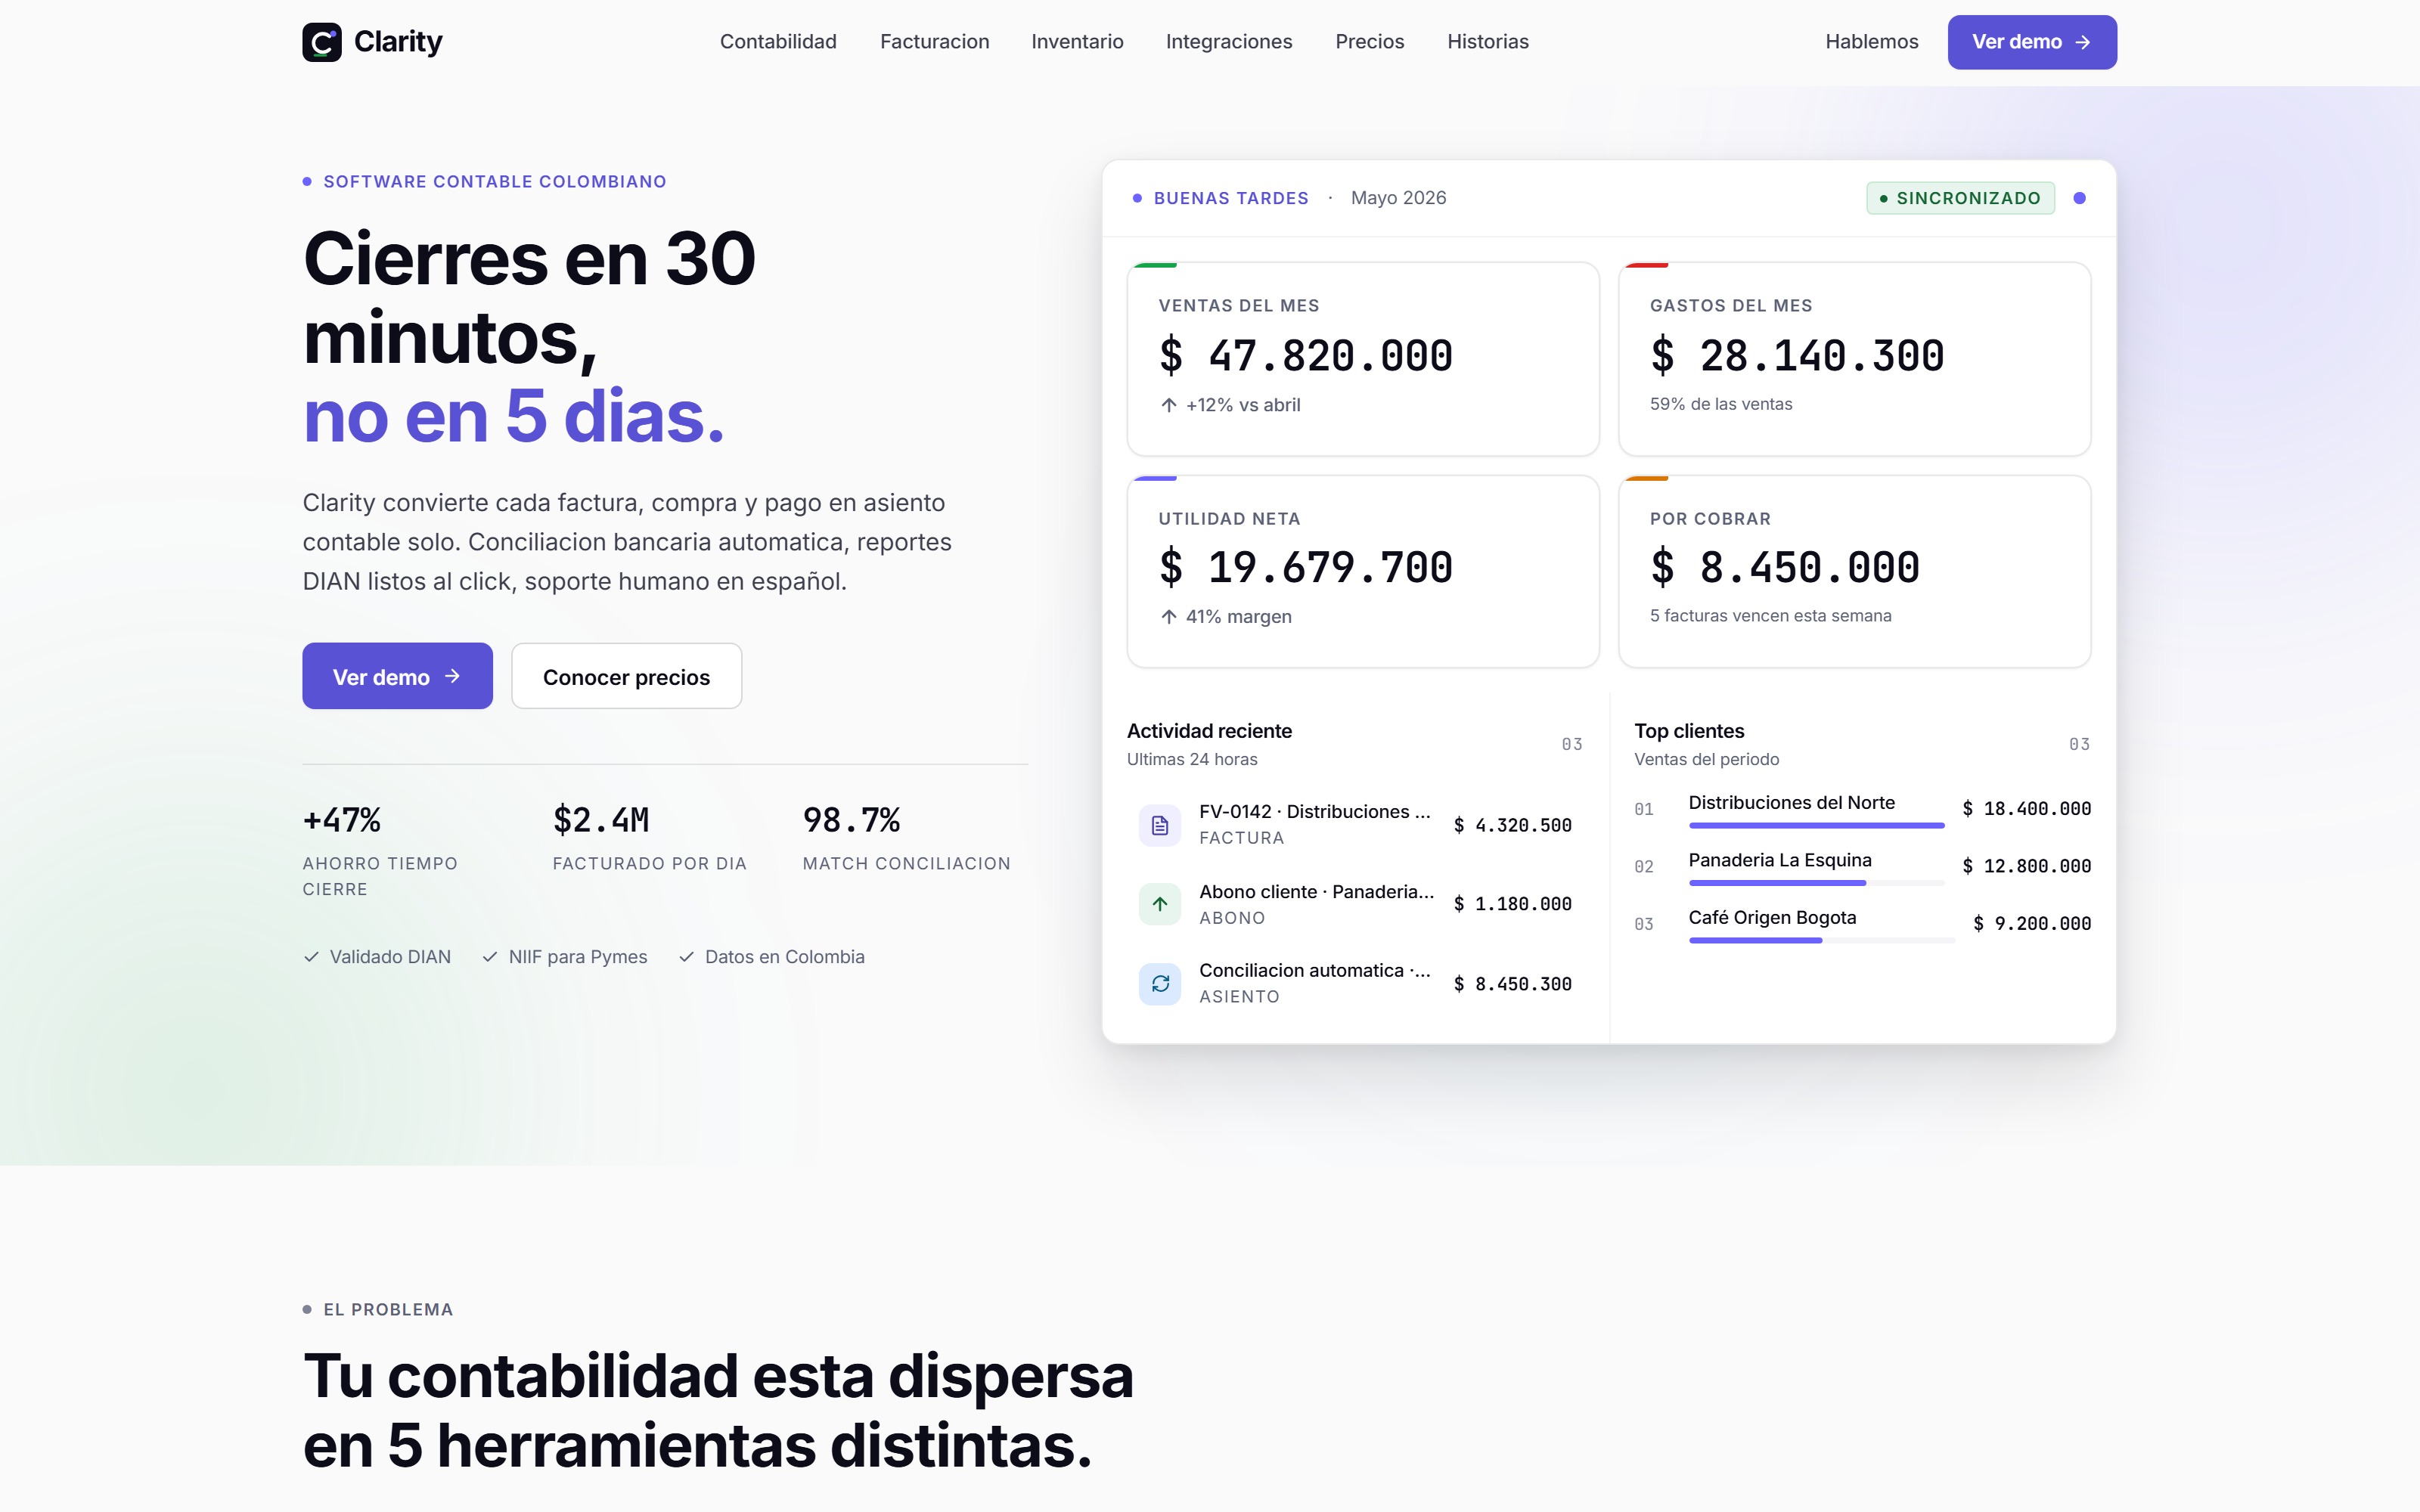Click the Clarity logo icon
The height and width of the screenshot is (1512, 2420).
321,42
